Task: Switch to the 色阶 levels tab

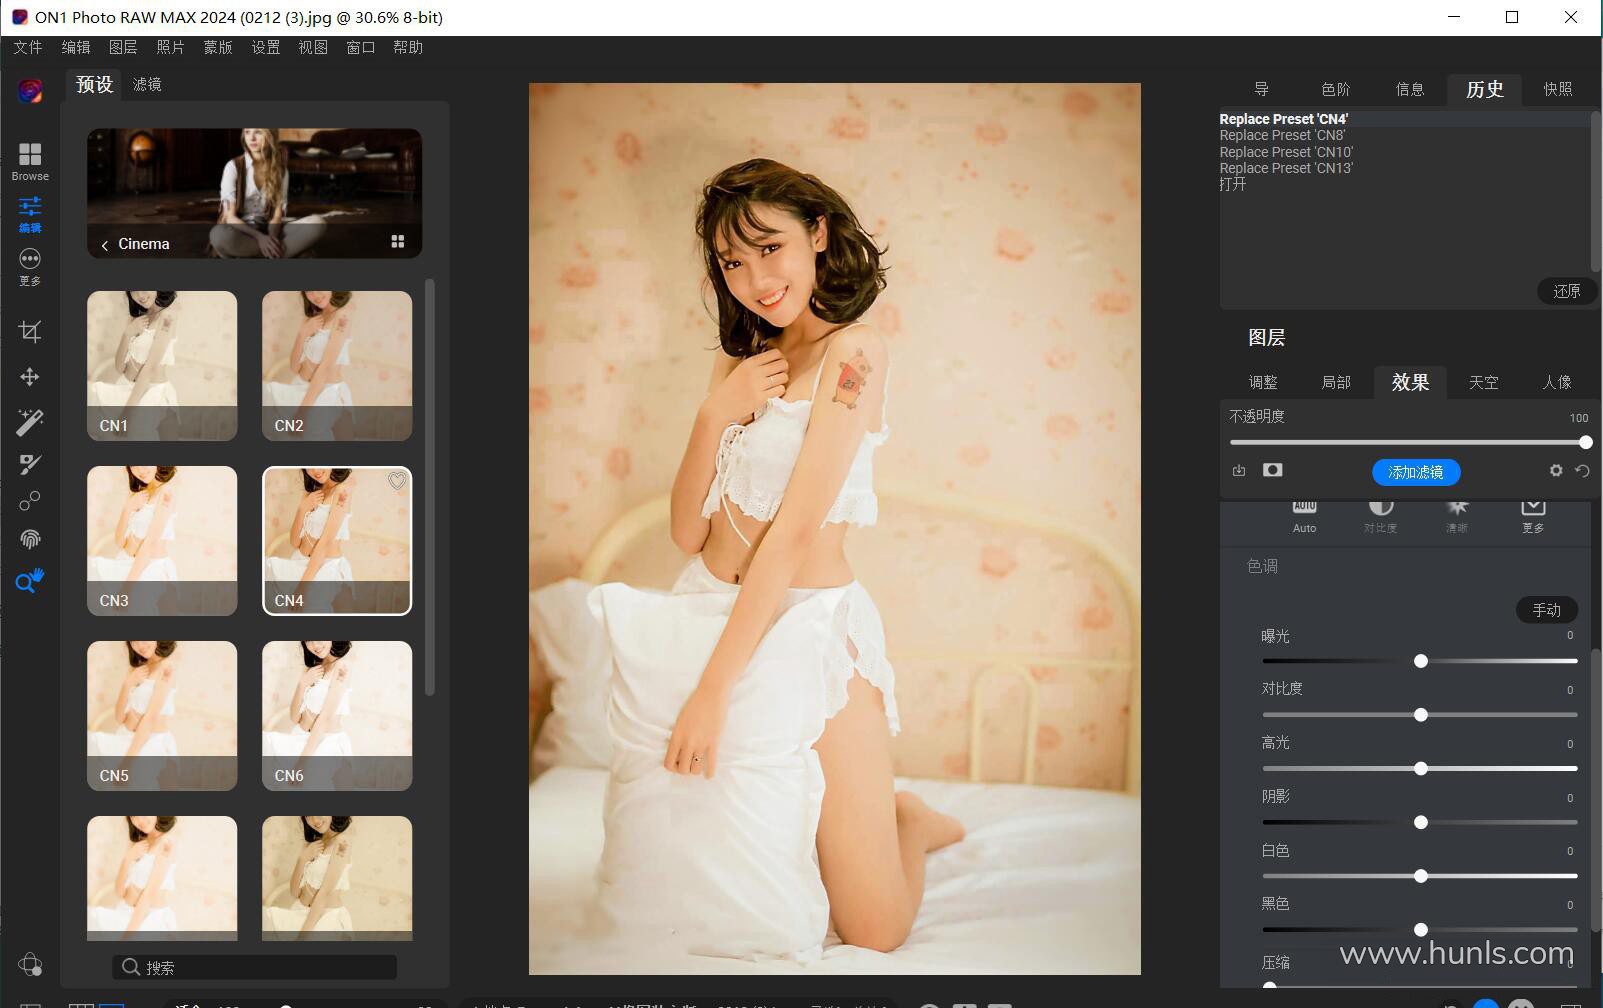Action: [x=1336, y=89]
